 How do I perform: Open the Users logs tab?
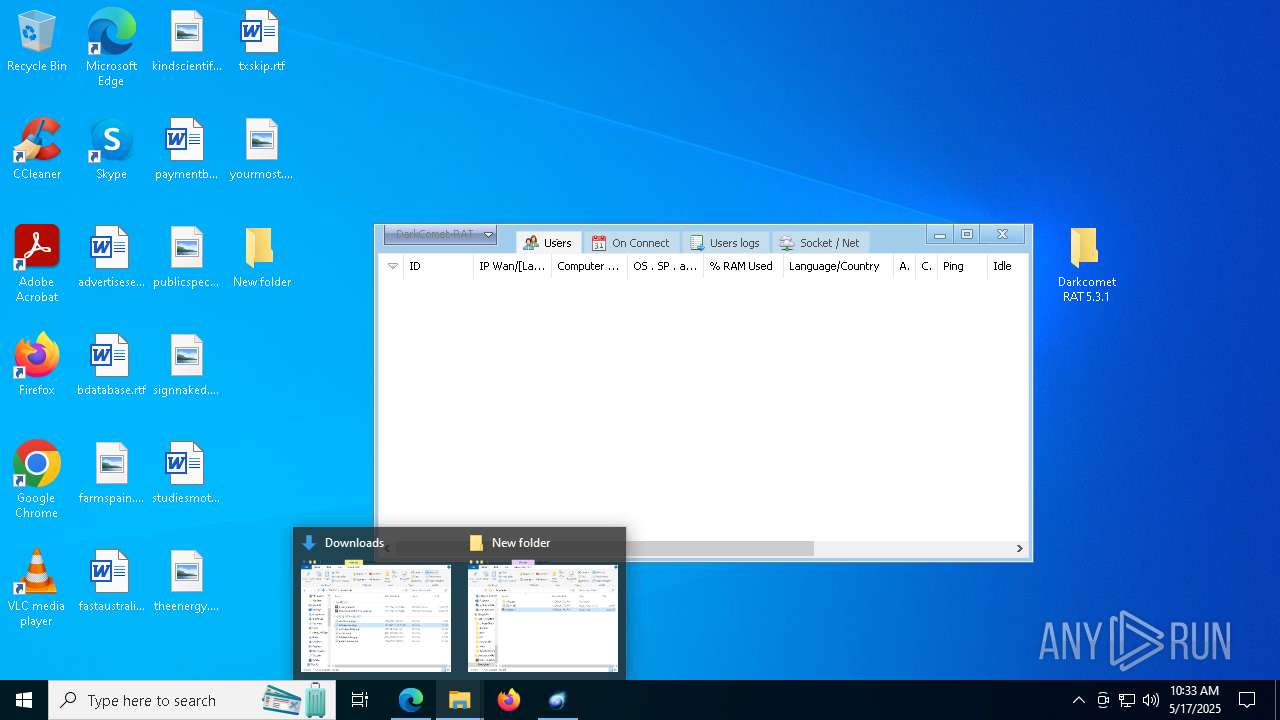point(725,243)
